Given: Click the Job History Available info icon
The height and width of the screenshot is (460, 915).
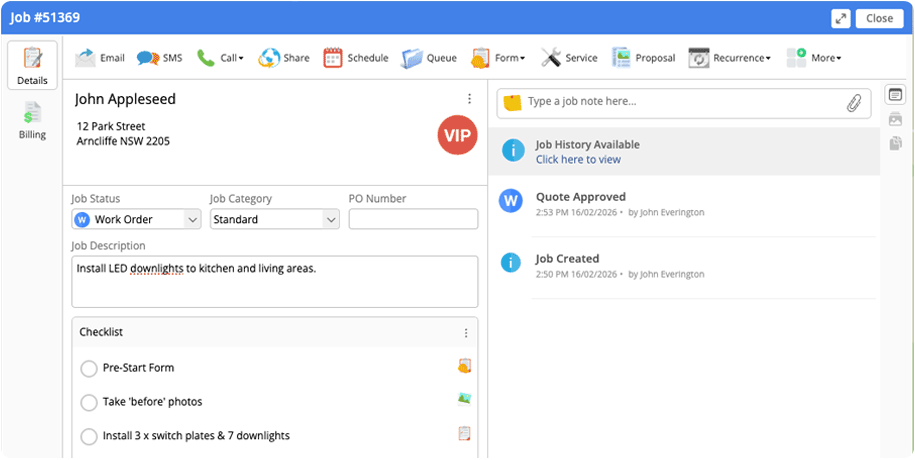Looking at the screenshot, I should coord(513,151).
